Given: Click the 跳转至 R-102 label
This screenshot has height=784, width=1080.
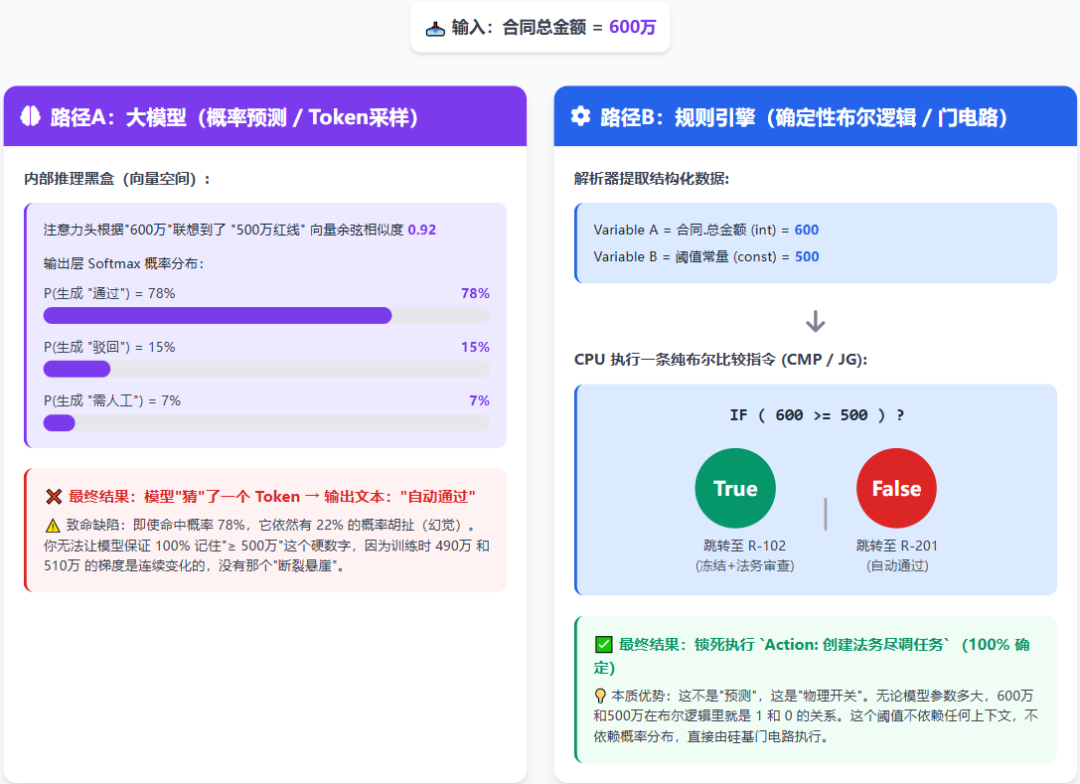Looking at the screenshot, I should (745, 546).
